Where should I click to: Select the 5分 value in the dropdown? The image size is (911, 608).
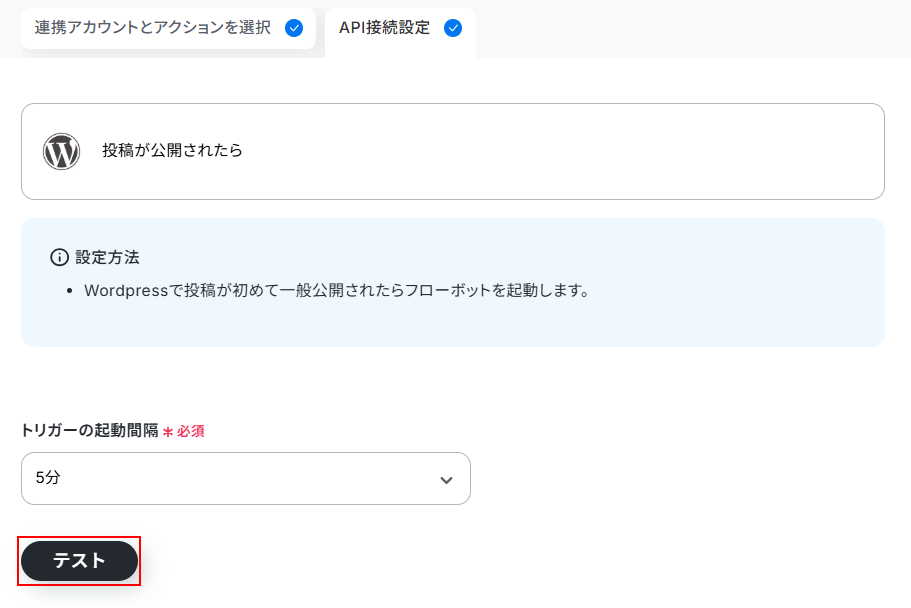(x=48, y=478)
